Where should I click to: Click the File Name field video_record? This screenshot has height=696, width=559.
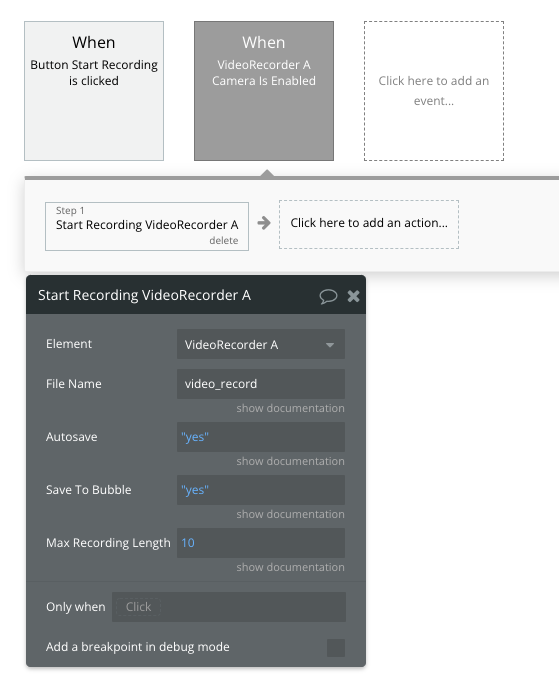[x=261, y=384]
